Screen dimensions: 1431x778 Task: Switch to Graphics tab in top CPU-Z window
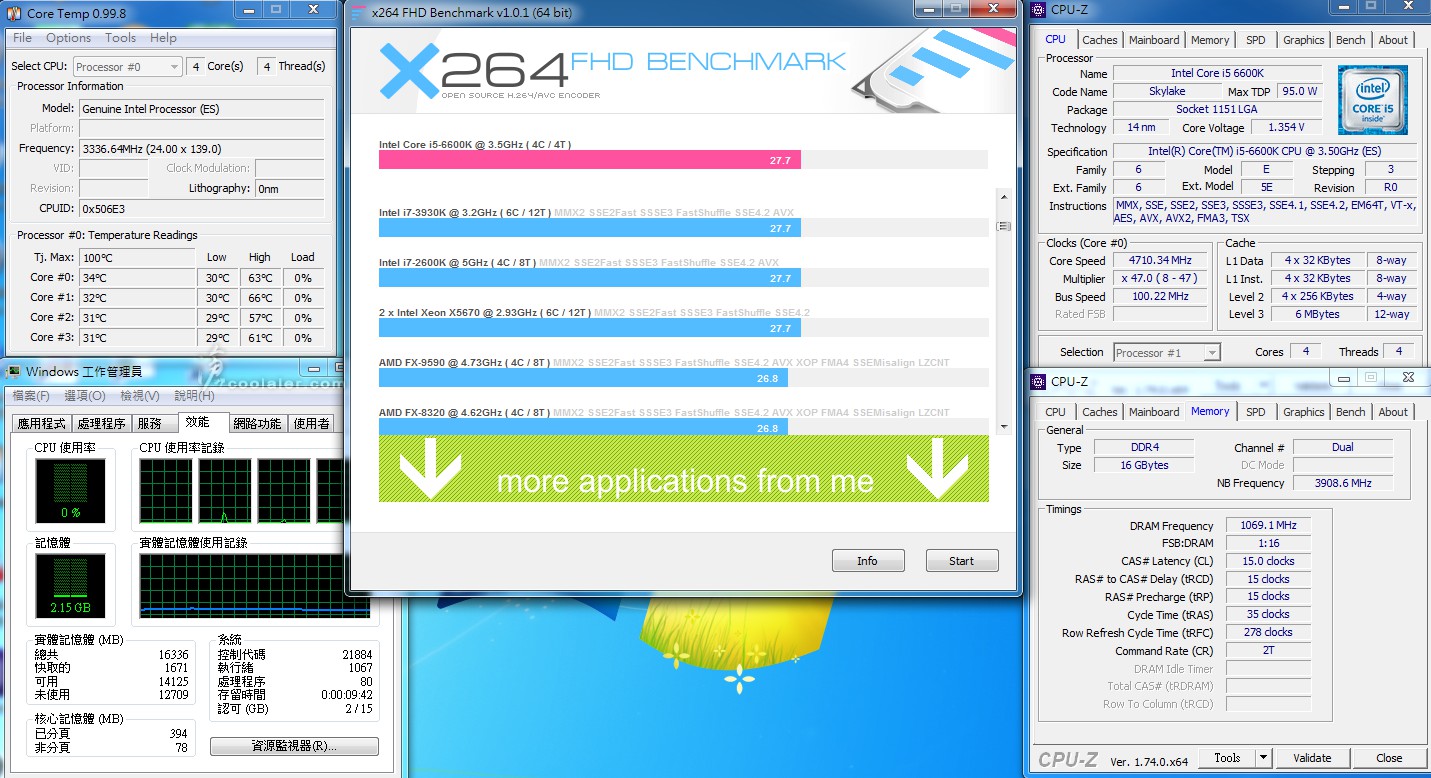click(1303, 40)
